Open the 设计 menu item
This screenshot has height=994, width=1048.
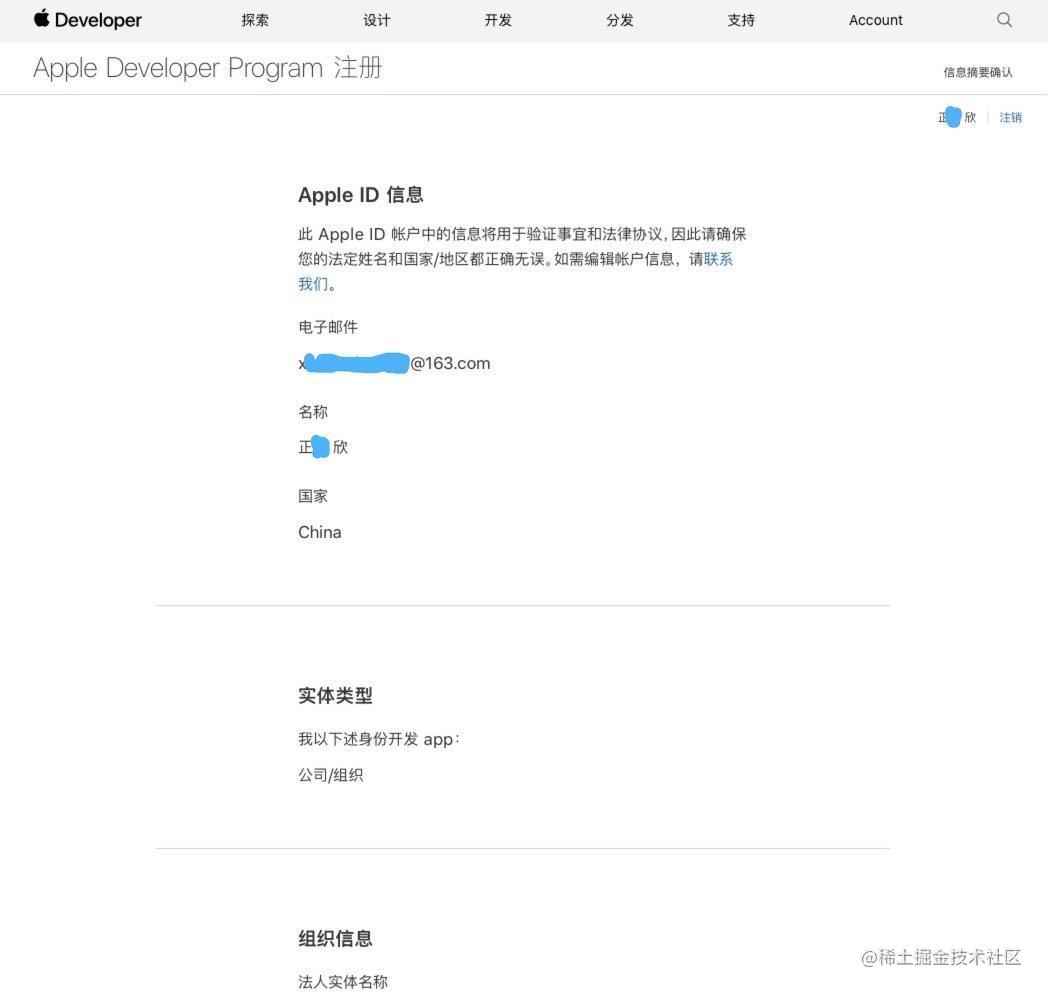[x=377, y=20]
